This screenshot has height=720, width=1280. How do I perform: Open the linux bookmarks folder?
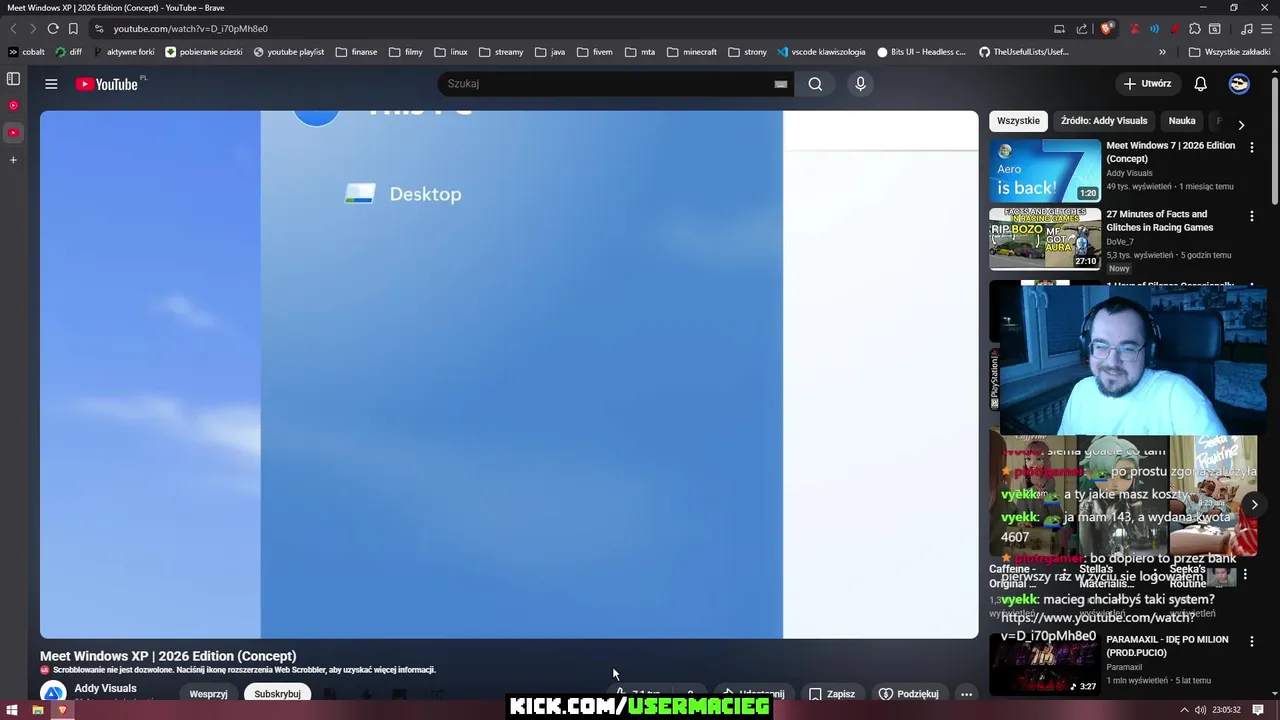(x=451, y=52)
